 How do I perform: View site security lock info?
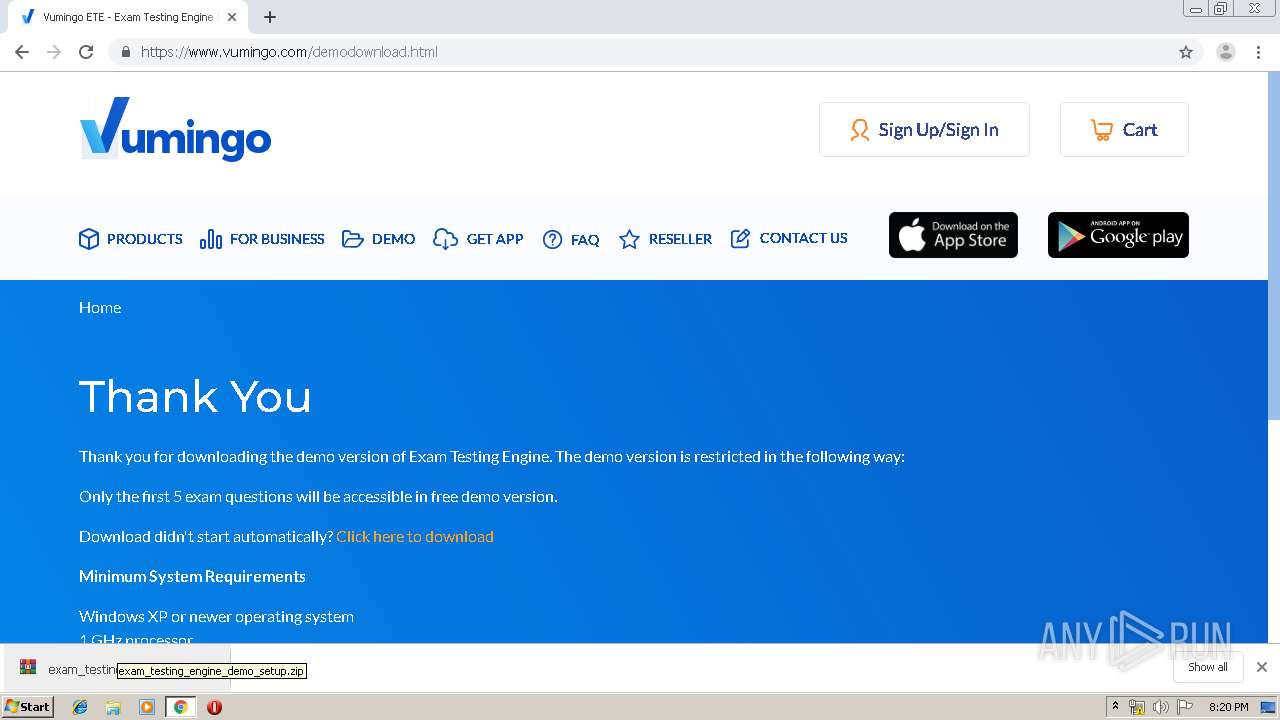click(125, 52)
